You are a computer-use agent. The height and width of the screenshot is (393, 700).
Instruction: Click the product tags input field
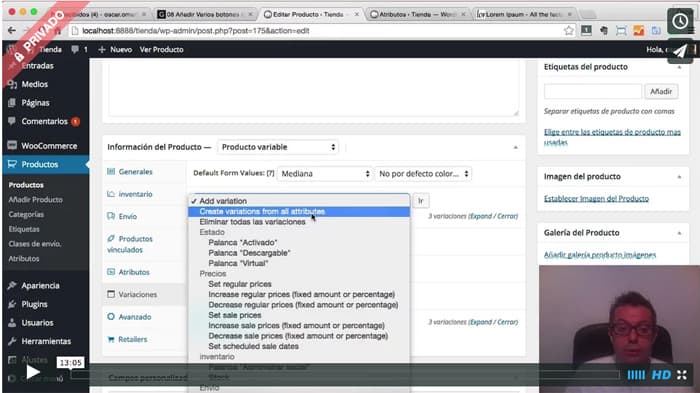pyautogui.click(x=592, y=92)
